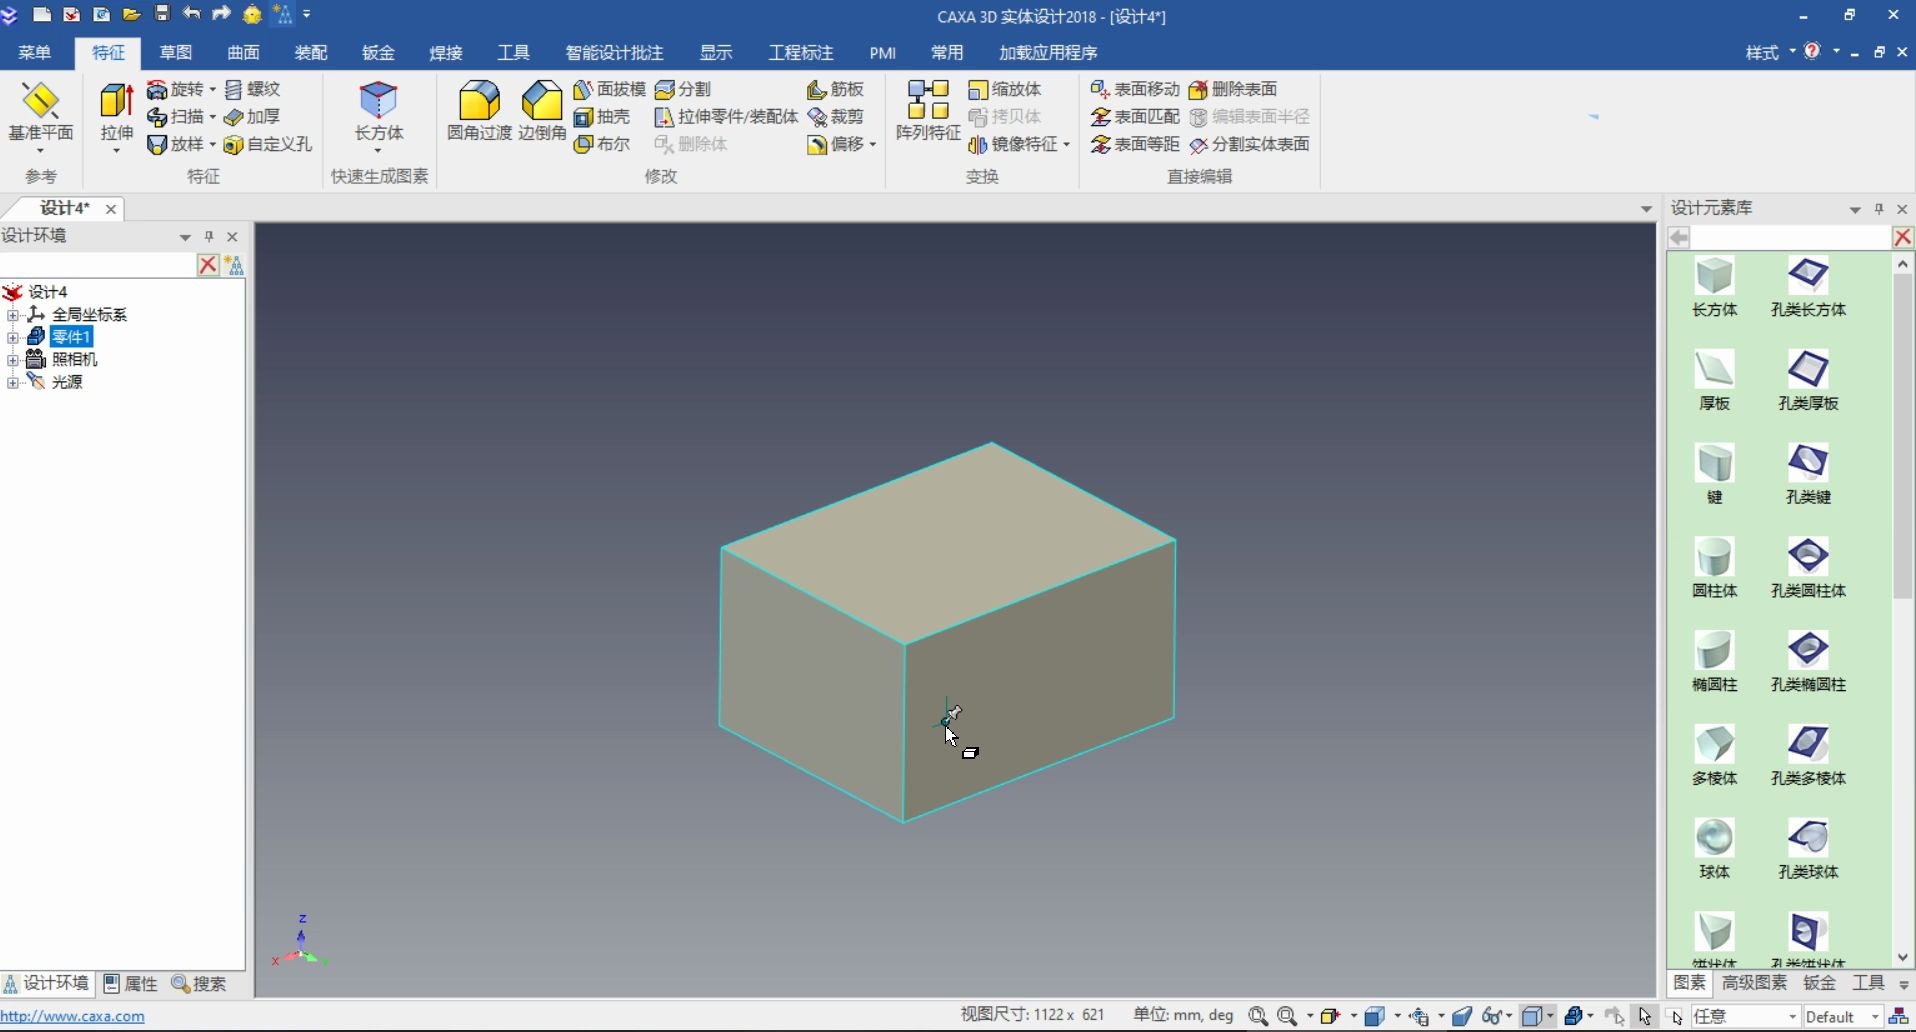Click the design tree search field
The width and height of the screenshot is (1916, 1032).
point(98,265)
